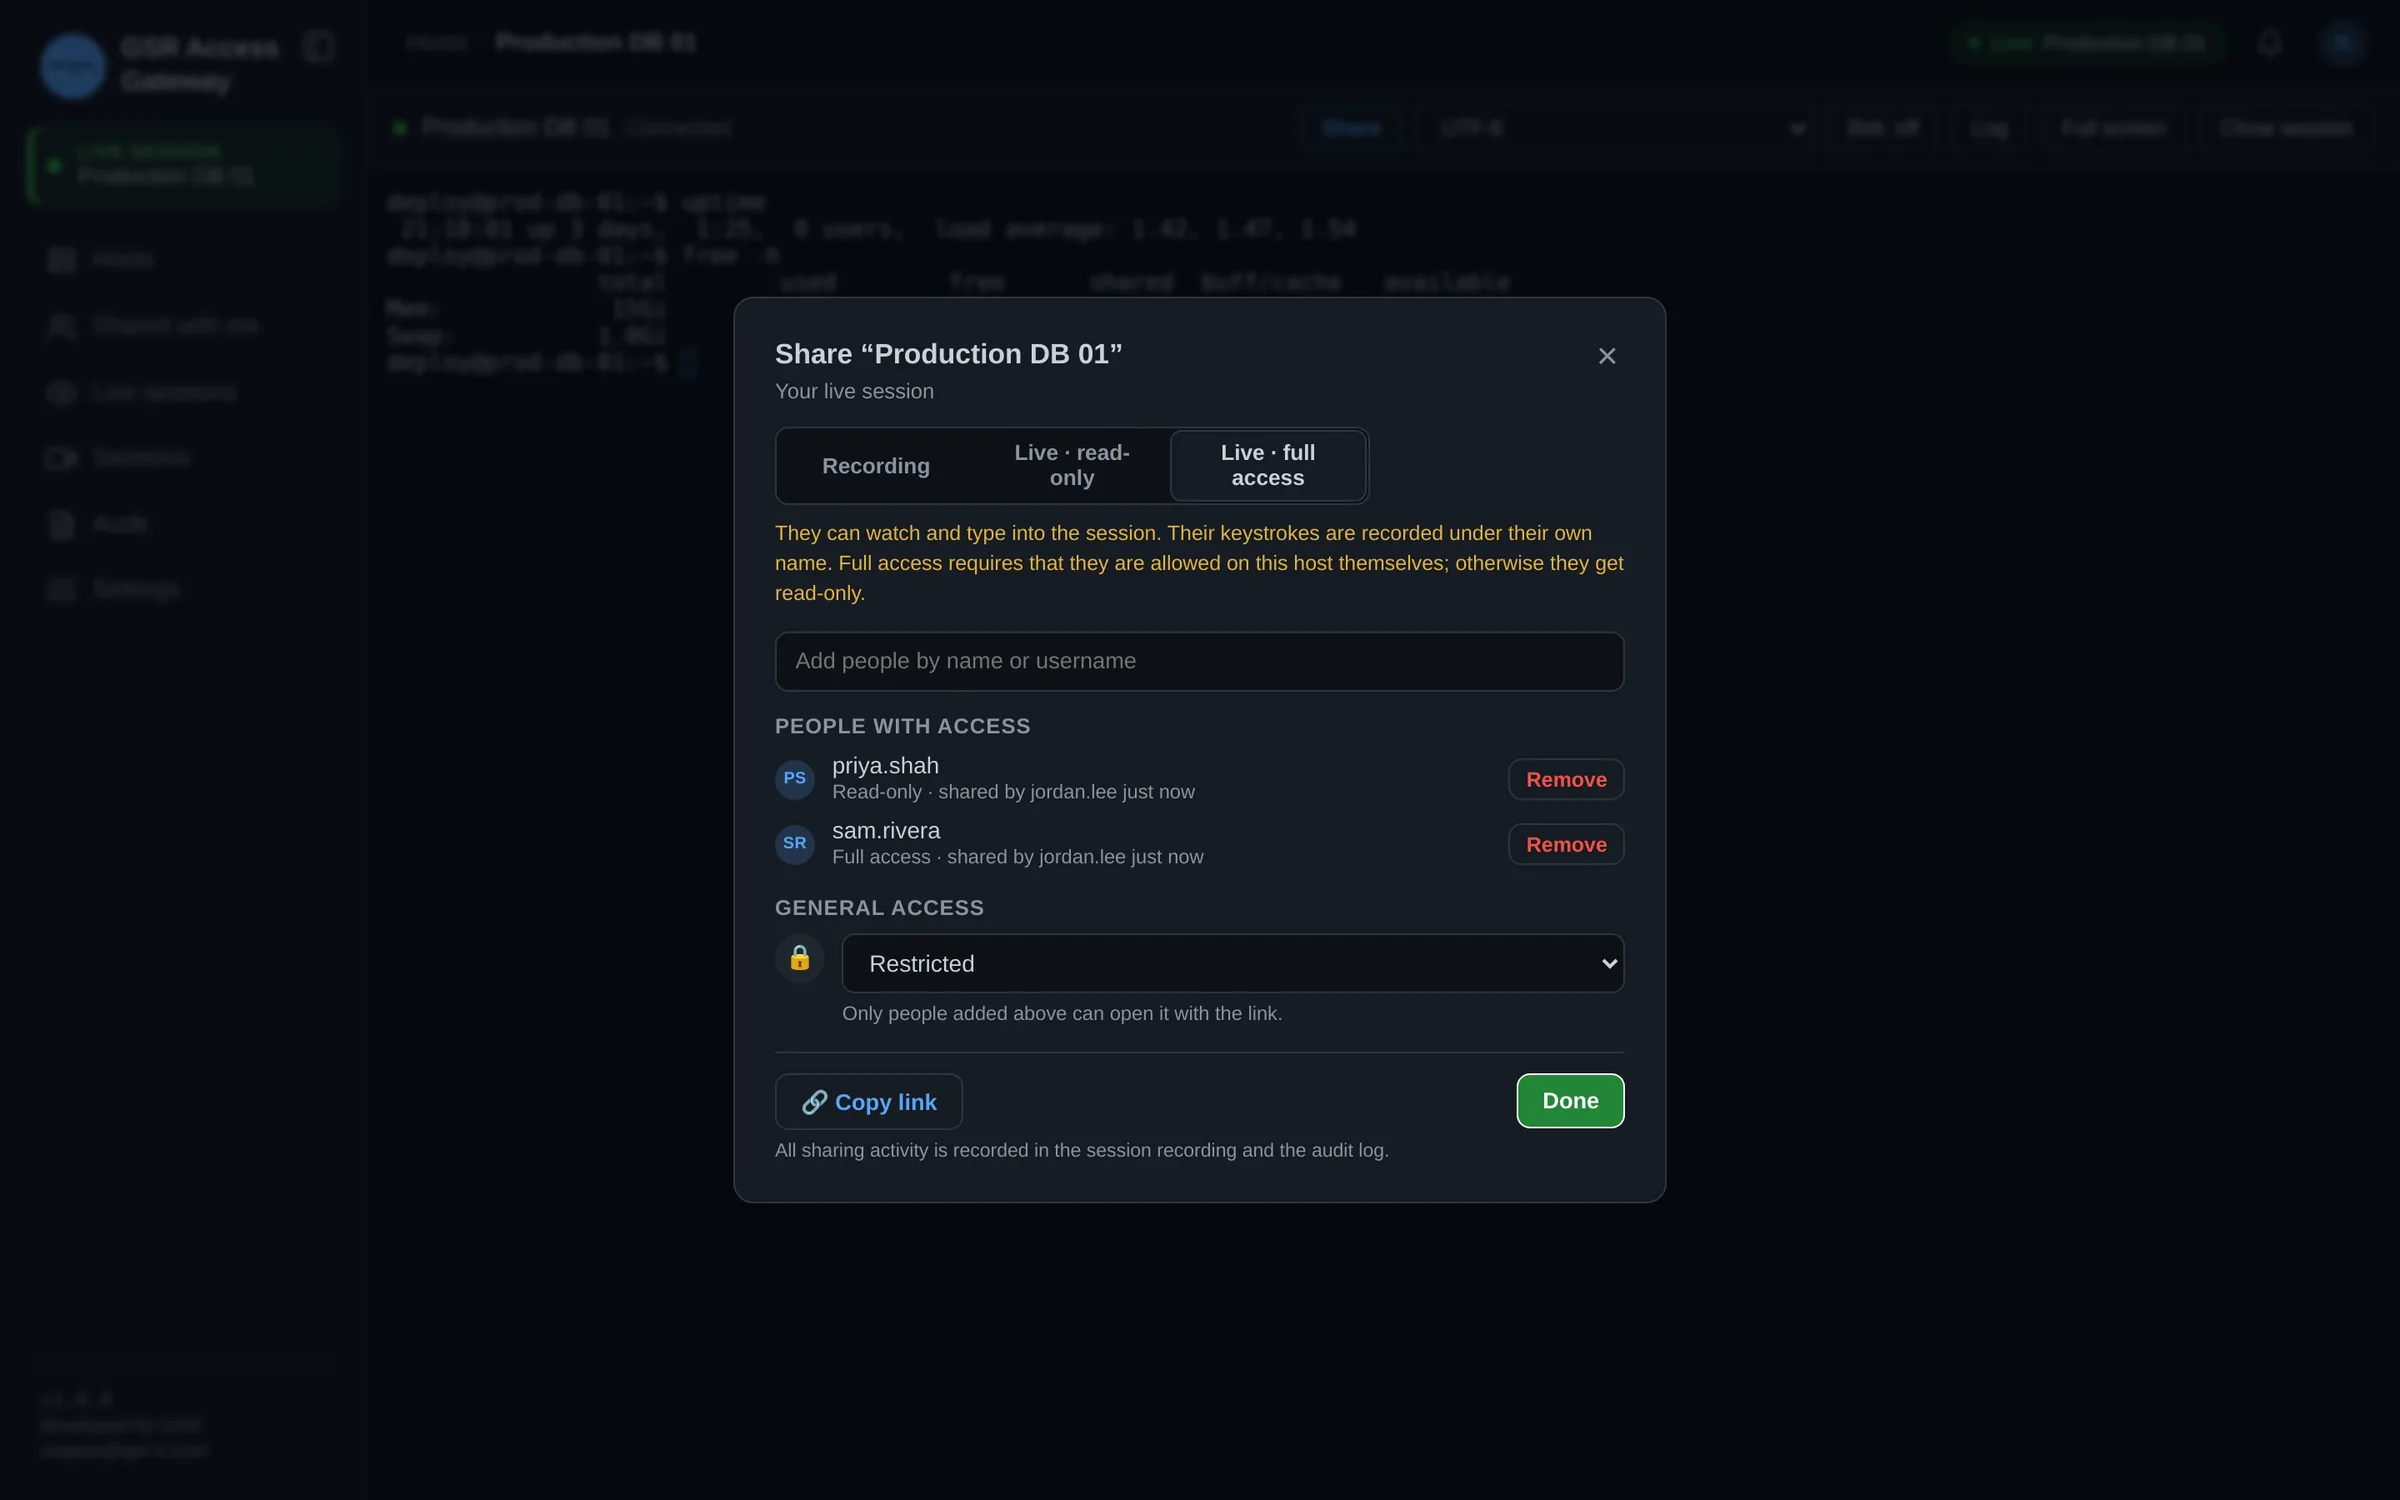
Task: Click the 'Your live session' subtitle
Action: (854, 392)
